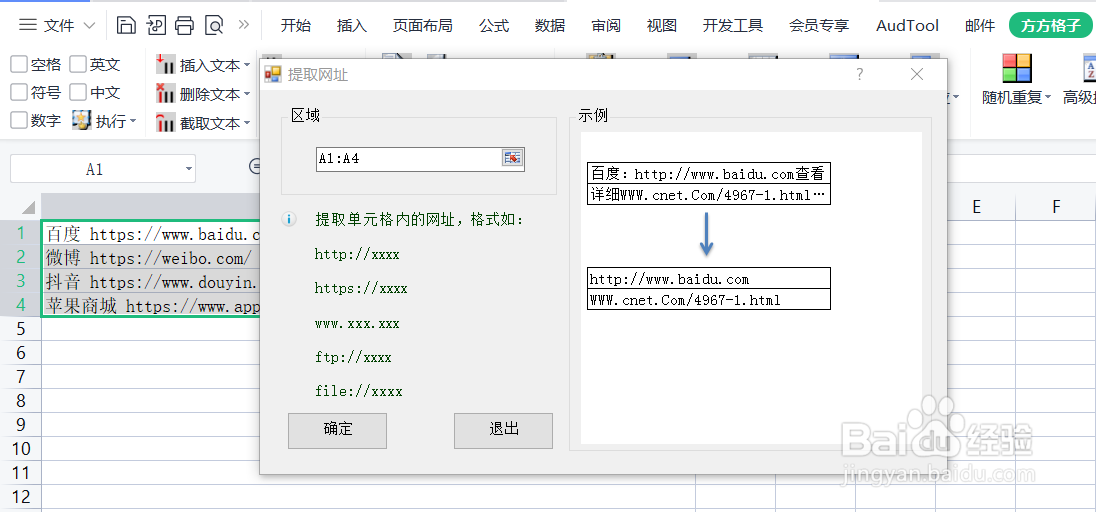The height and width of the screenshot is (512, 1096).
Task: Expand the quick access overflow chevrons
Action: pyautogui.click(x=243, y=24)
